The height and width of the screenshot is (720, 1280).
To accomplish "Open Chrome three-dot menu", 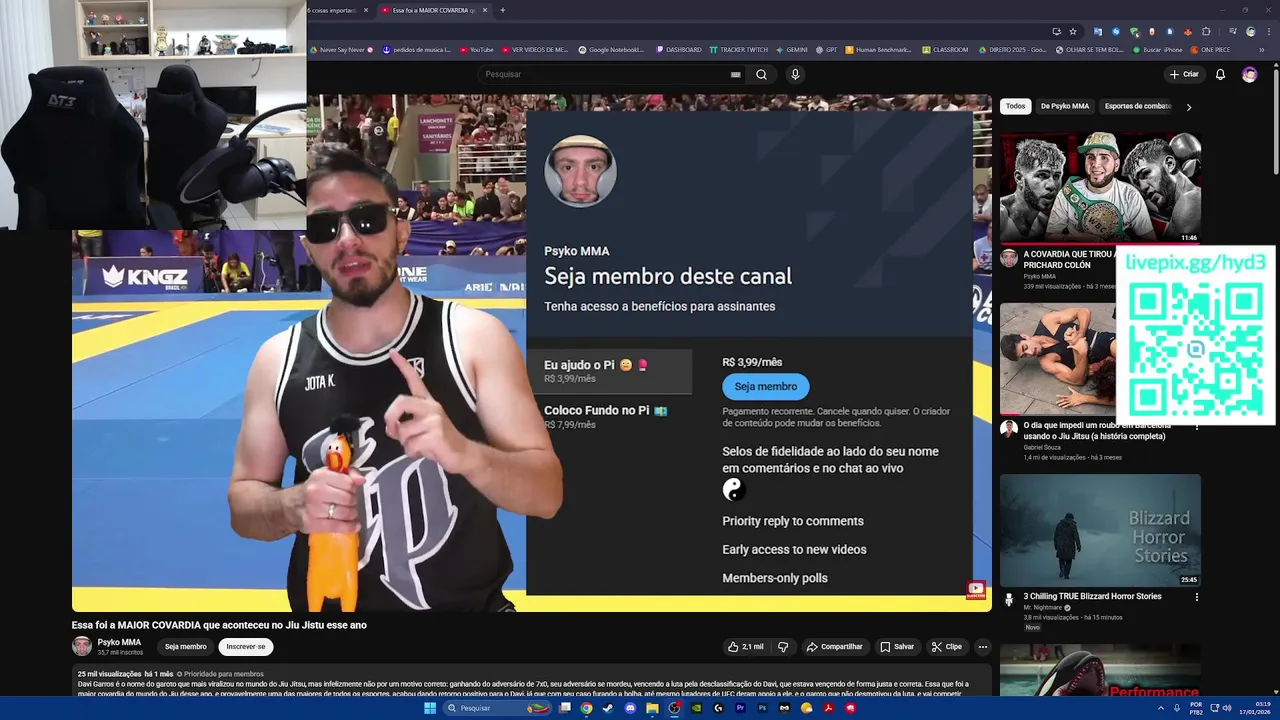I will pyautogui.click(x=1269, y=31).
